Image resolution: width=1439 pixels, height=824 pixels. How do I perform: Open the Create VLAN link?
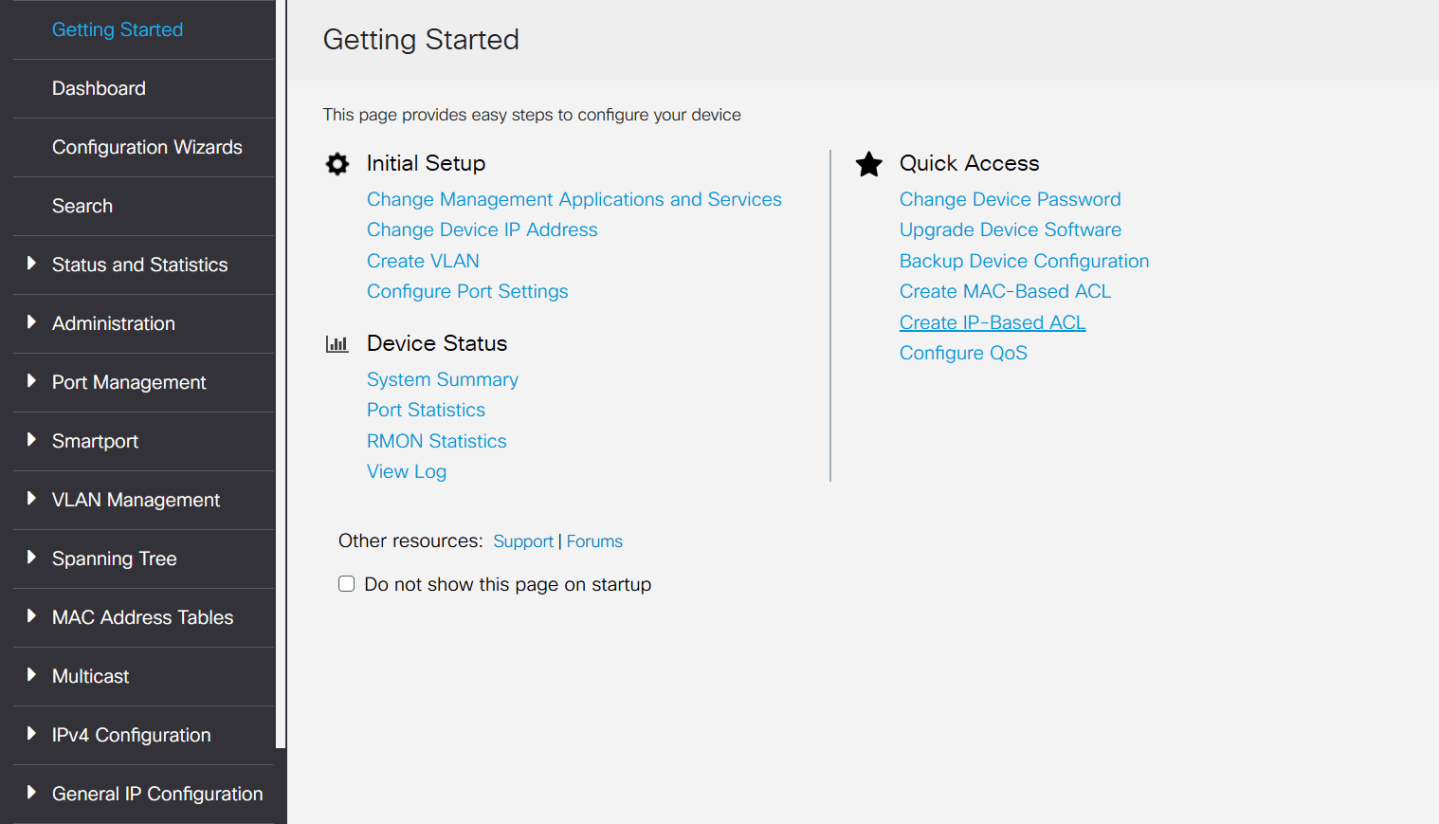pyautogui.click(x=423, y=261)
